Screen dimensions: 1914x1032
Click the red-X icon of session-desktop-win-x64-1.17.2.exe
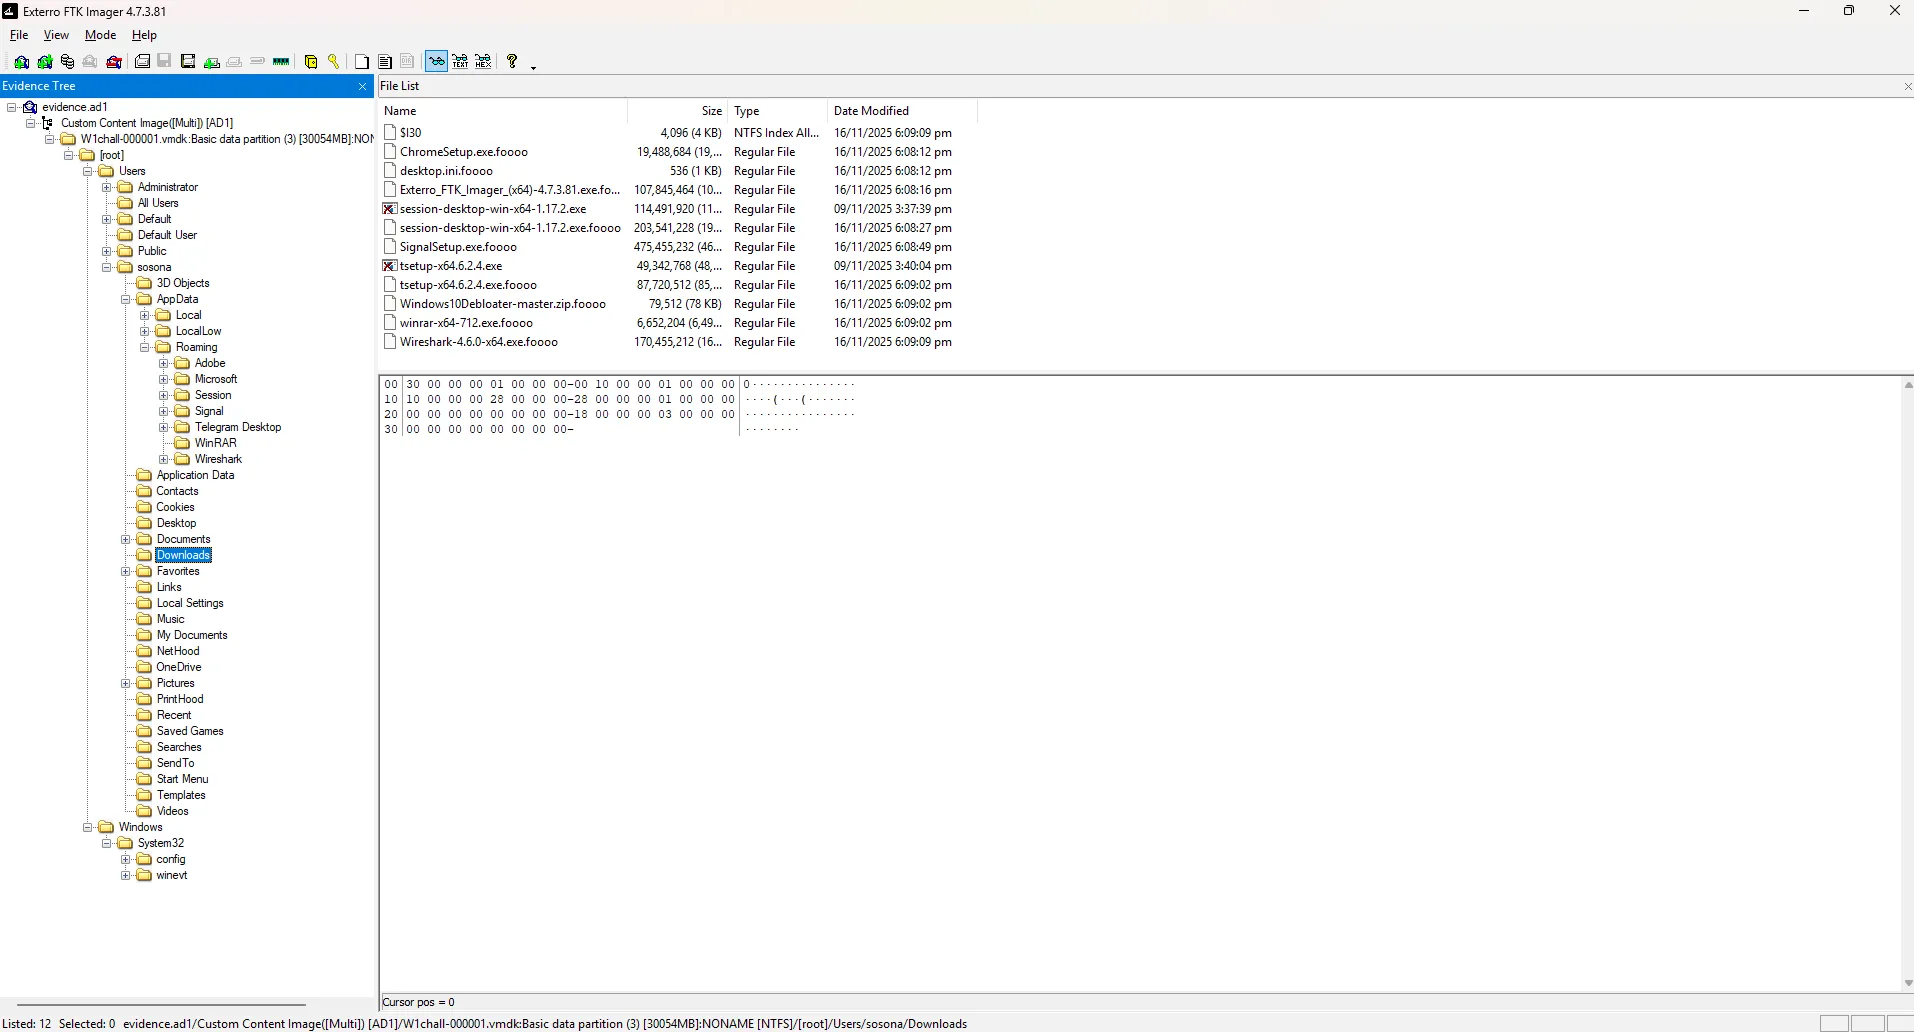coord(390,209)
